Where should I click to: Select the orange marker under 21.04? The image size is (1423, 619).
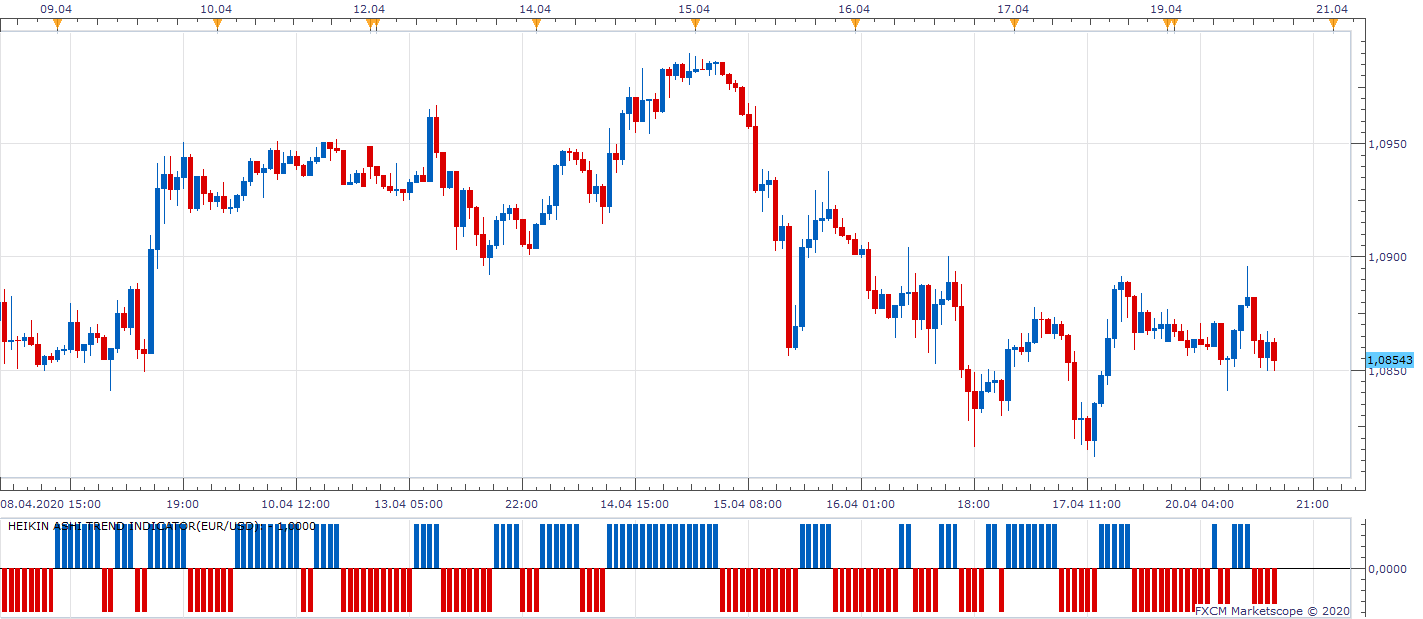point(1333,25)
